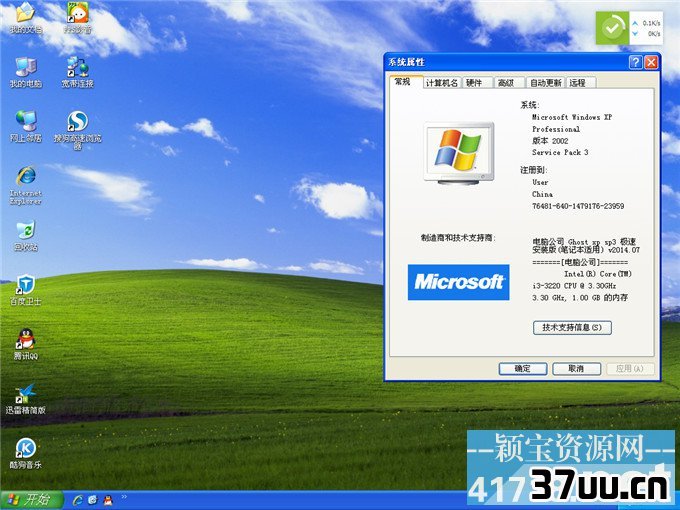Click the 'Intel(R) Core(TM)' text line
This screenshot has width=680, height=510.
pos(598,274)
